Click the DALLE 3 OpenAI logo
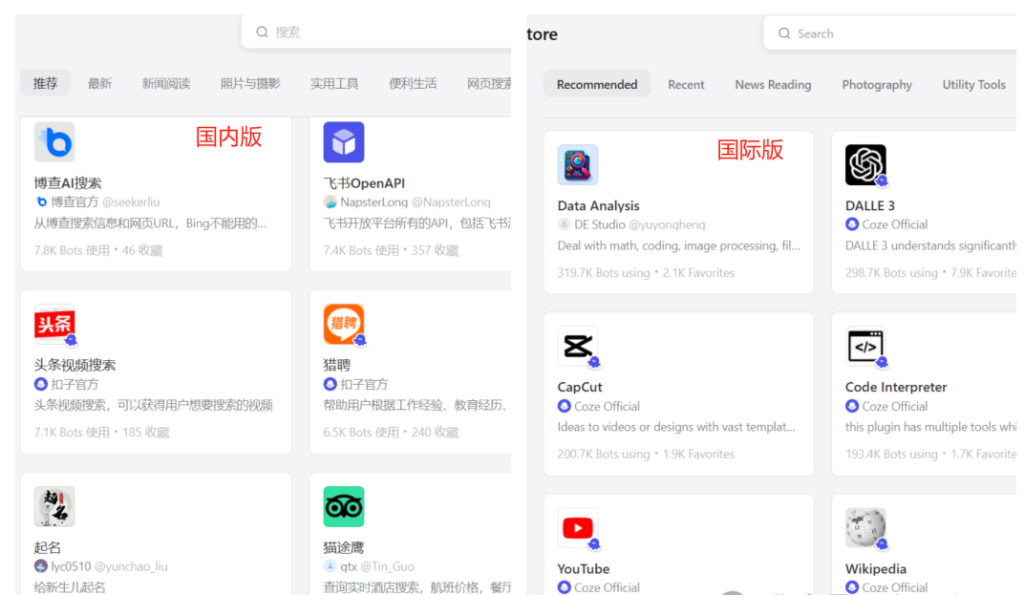 tap(865, 165)
